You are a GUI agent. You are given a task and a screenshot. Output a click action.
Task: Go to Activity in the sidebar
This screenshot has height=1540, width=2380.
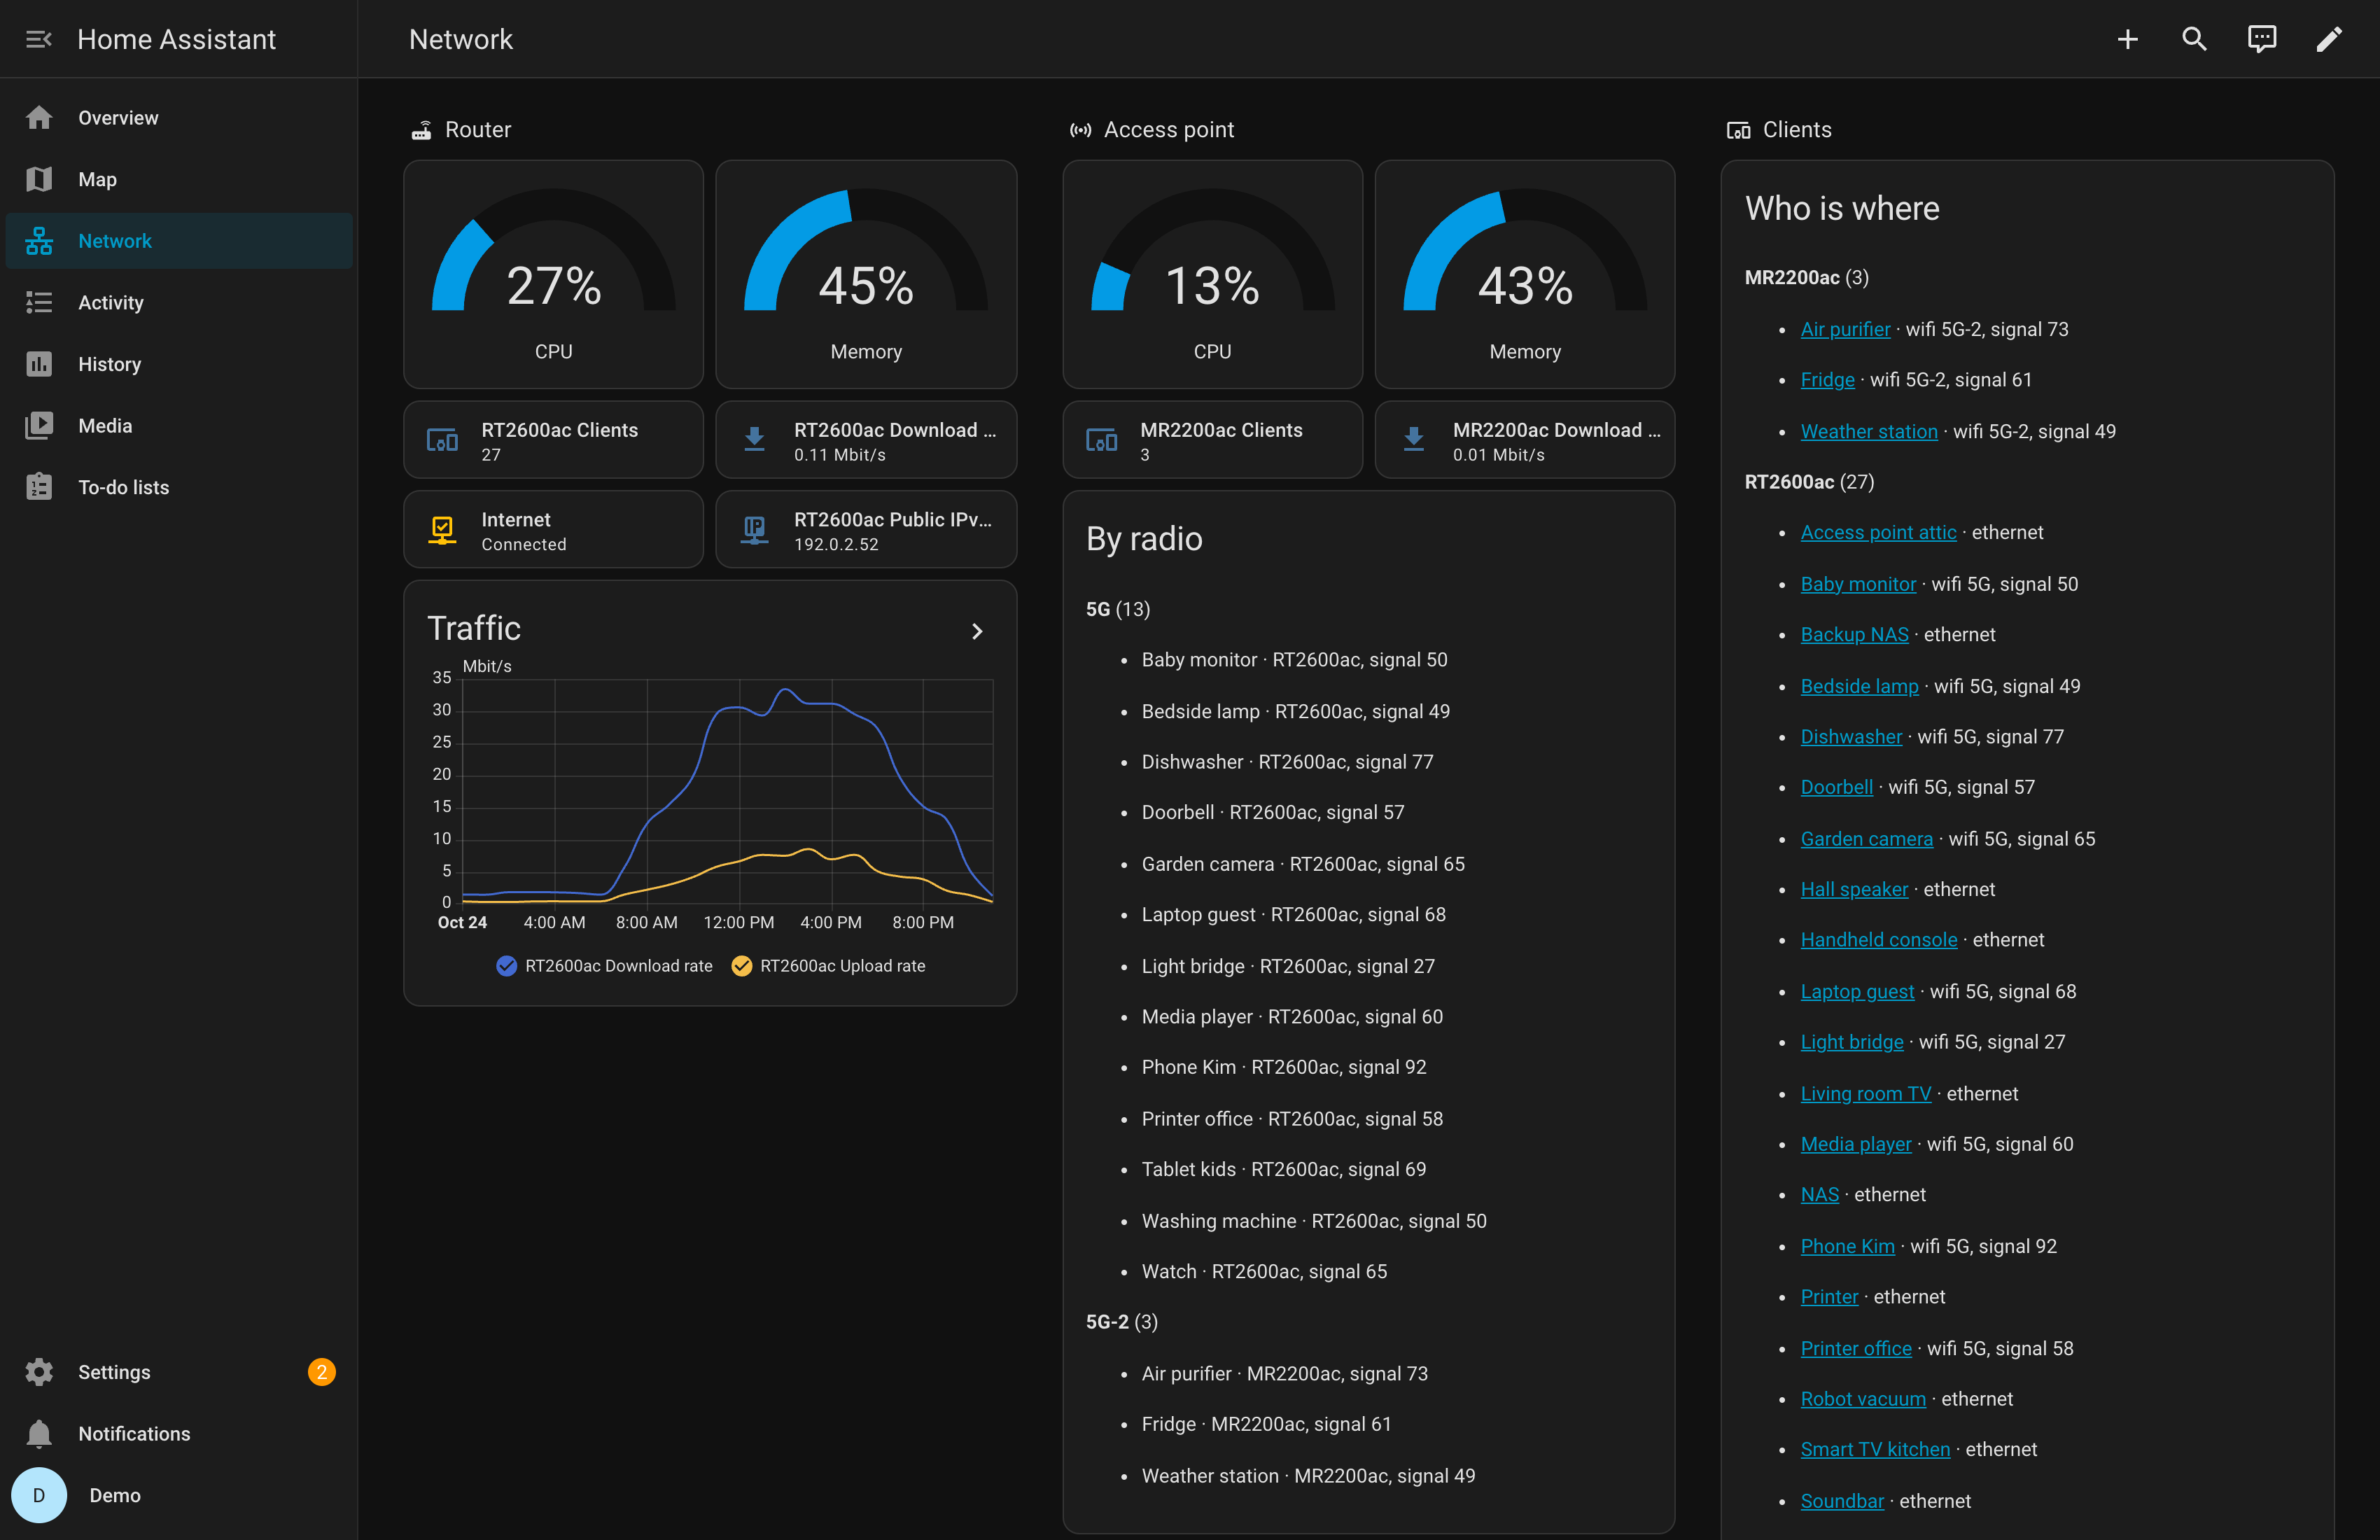tap(179, 302)
